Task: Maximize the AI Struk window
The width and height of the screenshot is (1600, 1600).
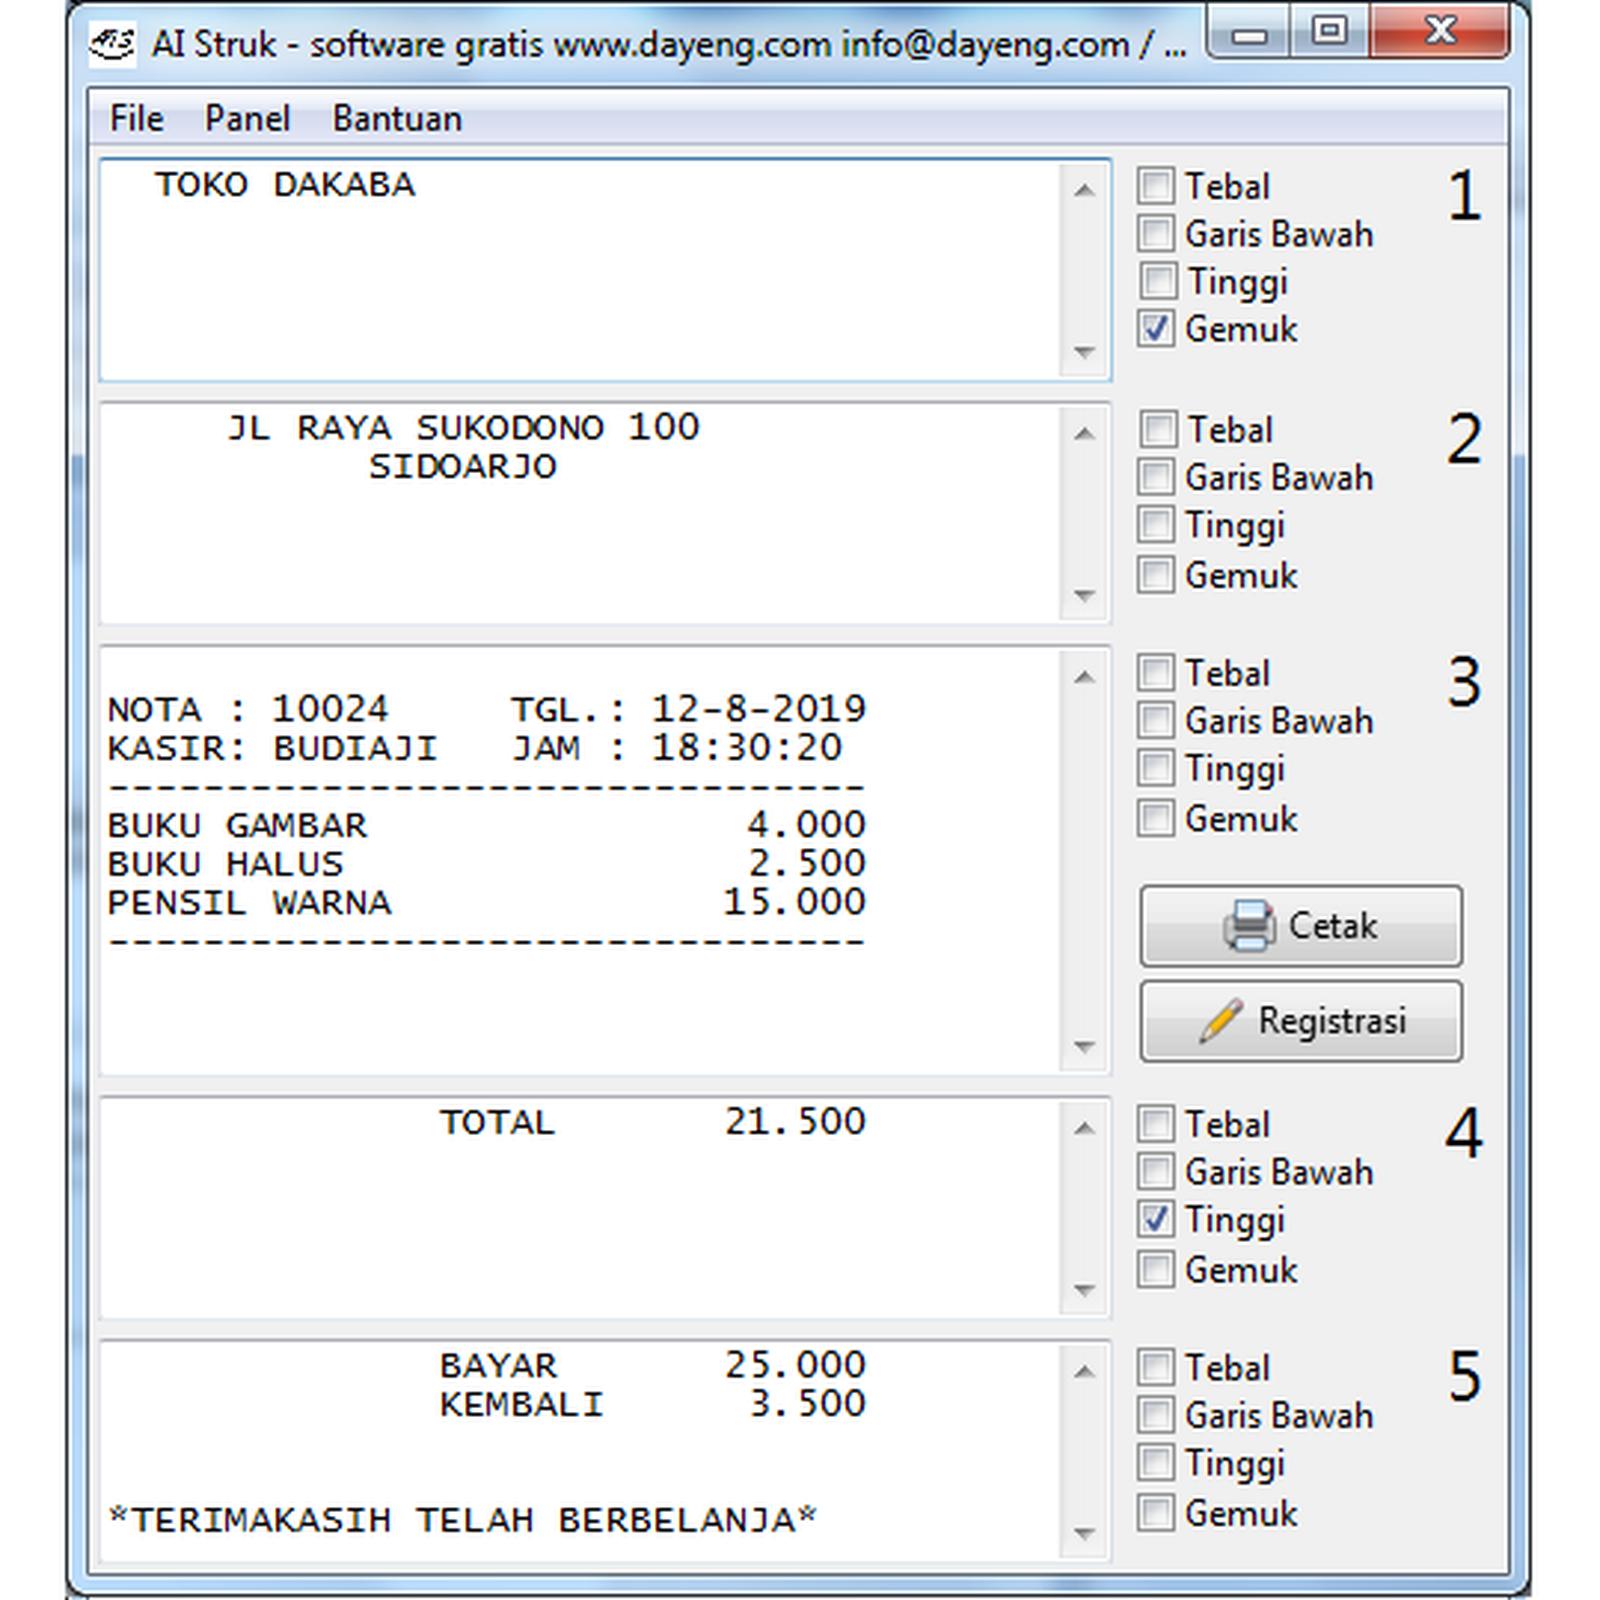Action: [x=1329, y=32]
